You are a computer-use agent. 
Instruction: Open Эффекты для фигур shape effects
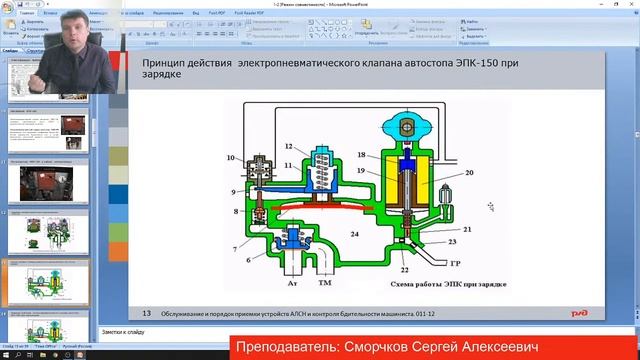430,36
